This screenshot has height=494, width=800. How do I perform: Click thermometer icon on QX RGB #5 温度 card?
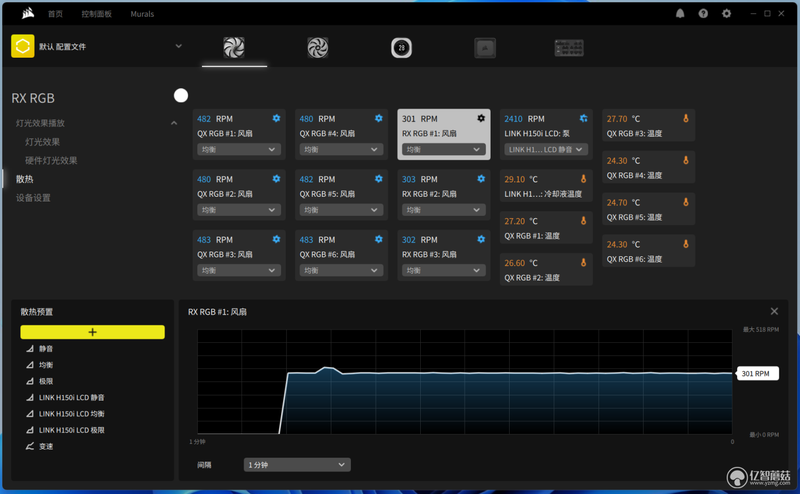point(686,202)
